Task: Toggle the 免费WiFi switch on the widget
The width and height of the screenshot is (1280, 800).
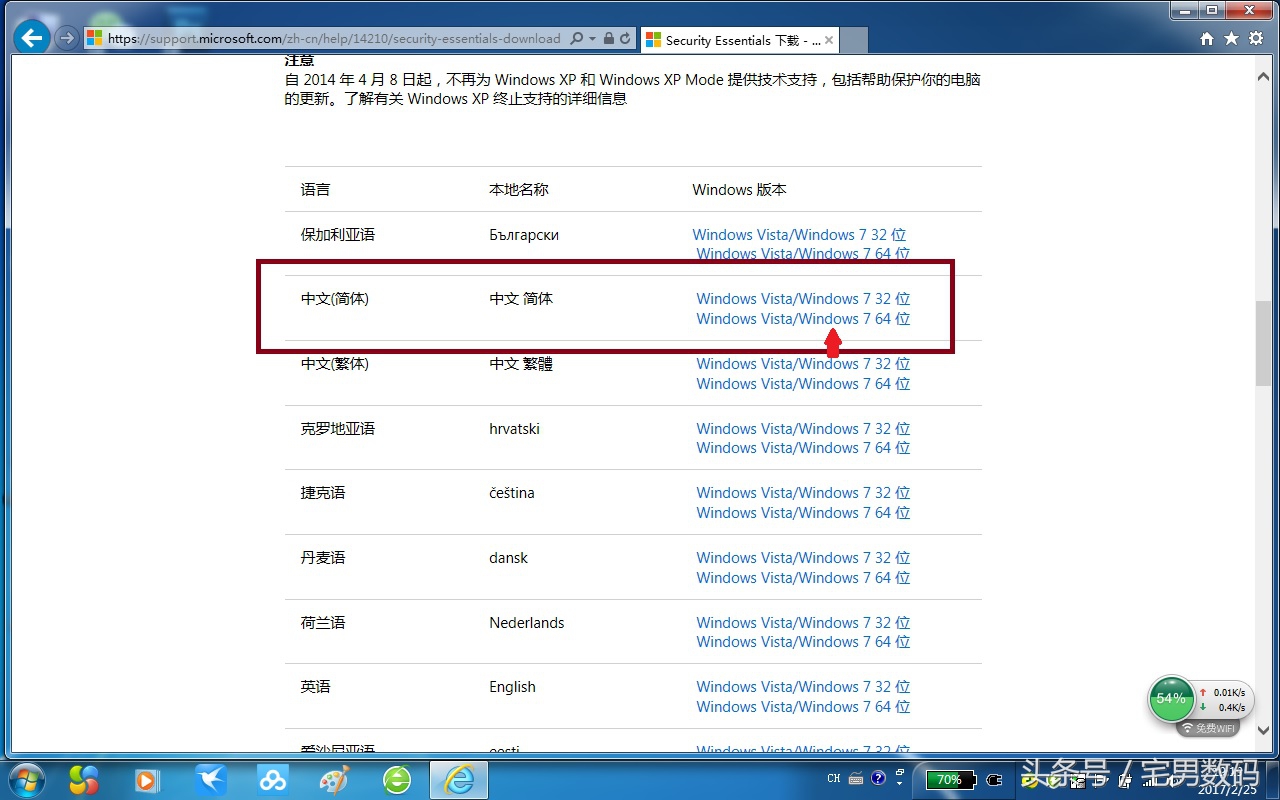Action: point(1207,728)
